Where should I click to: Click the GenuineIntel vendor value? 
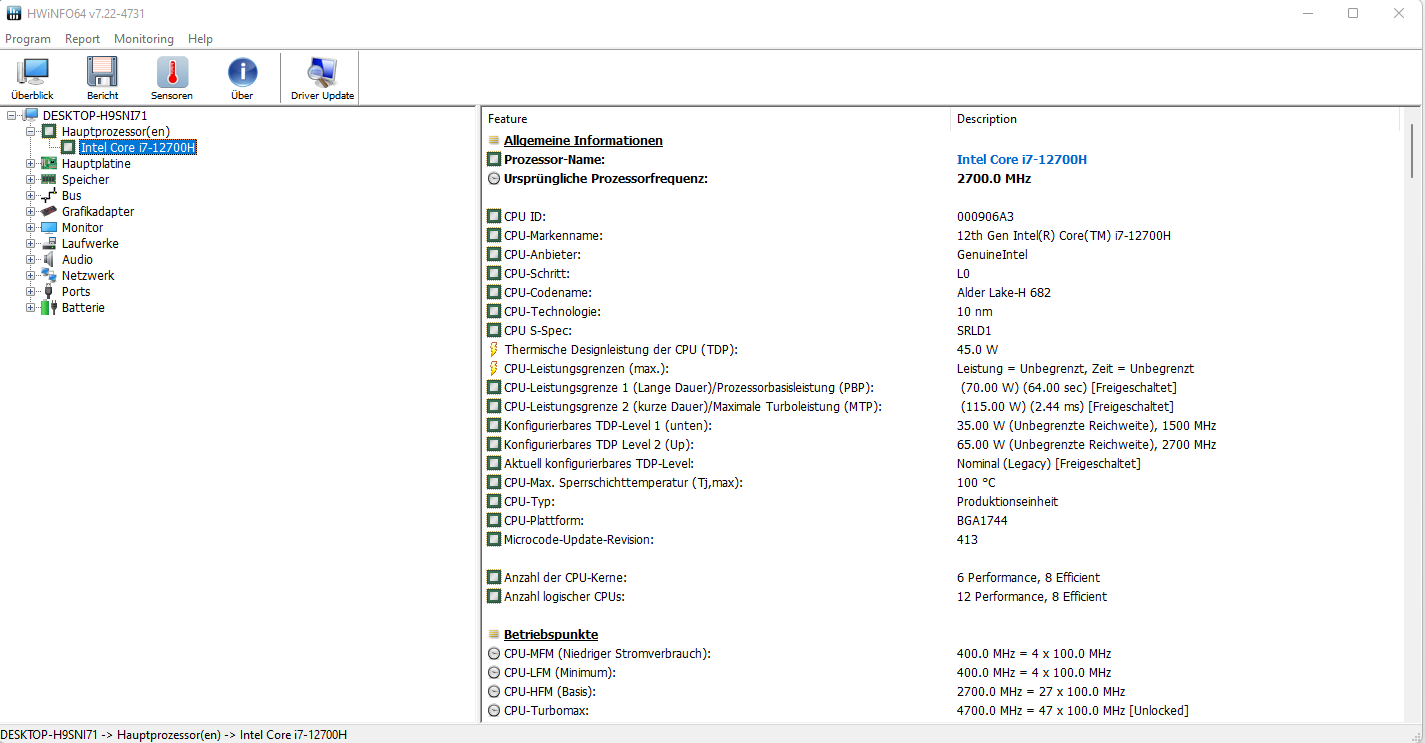click(x=992, y=255)
